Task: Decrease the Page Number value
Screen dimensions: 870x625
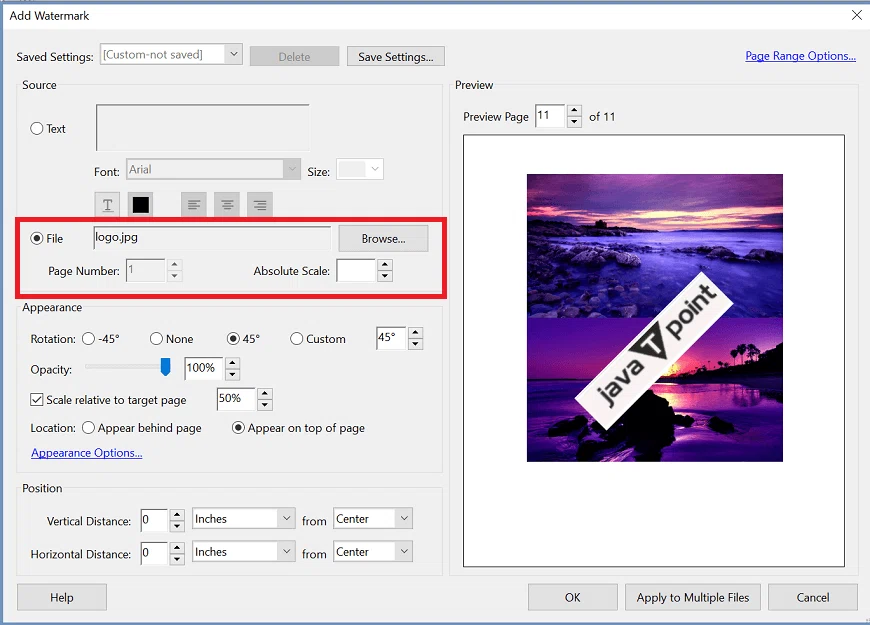Action: (174, 276)
